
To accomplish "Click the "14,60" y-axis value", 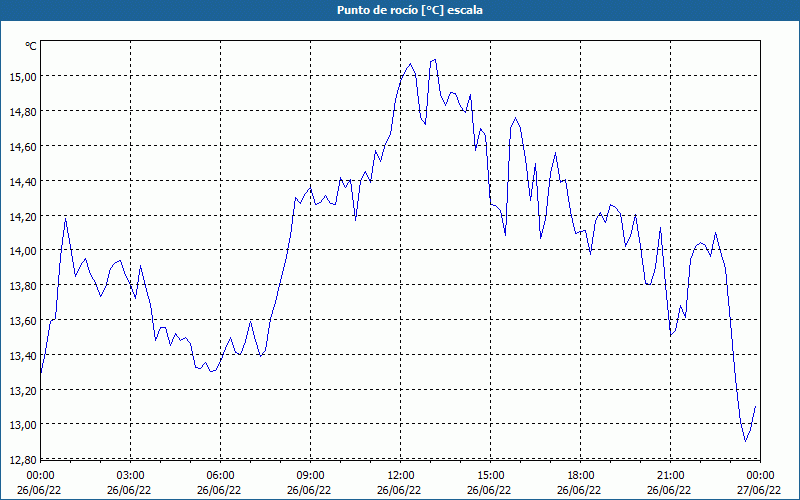I will tap(23, 146).
